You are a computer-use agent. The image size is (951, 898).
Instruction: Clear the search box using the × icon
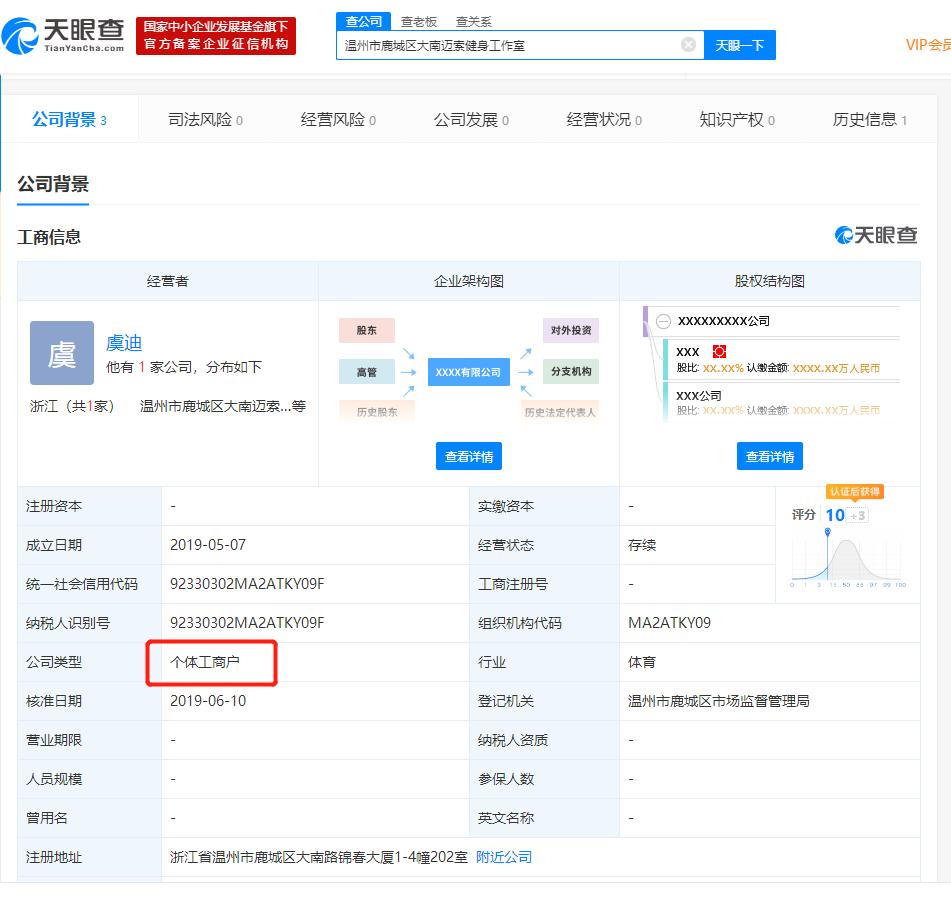[x=688, y=44]
